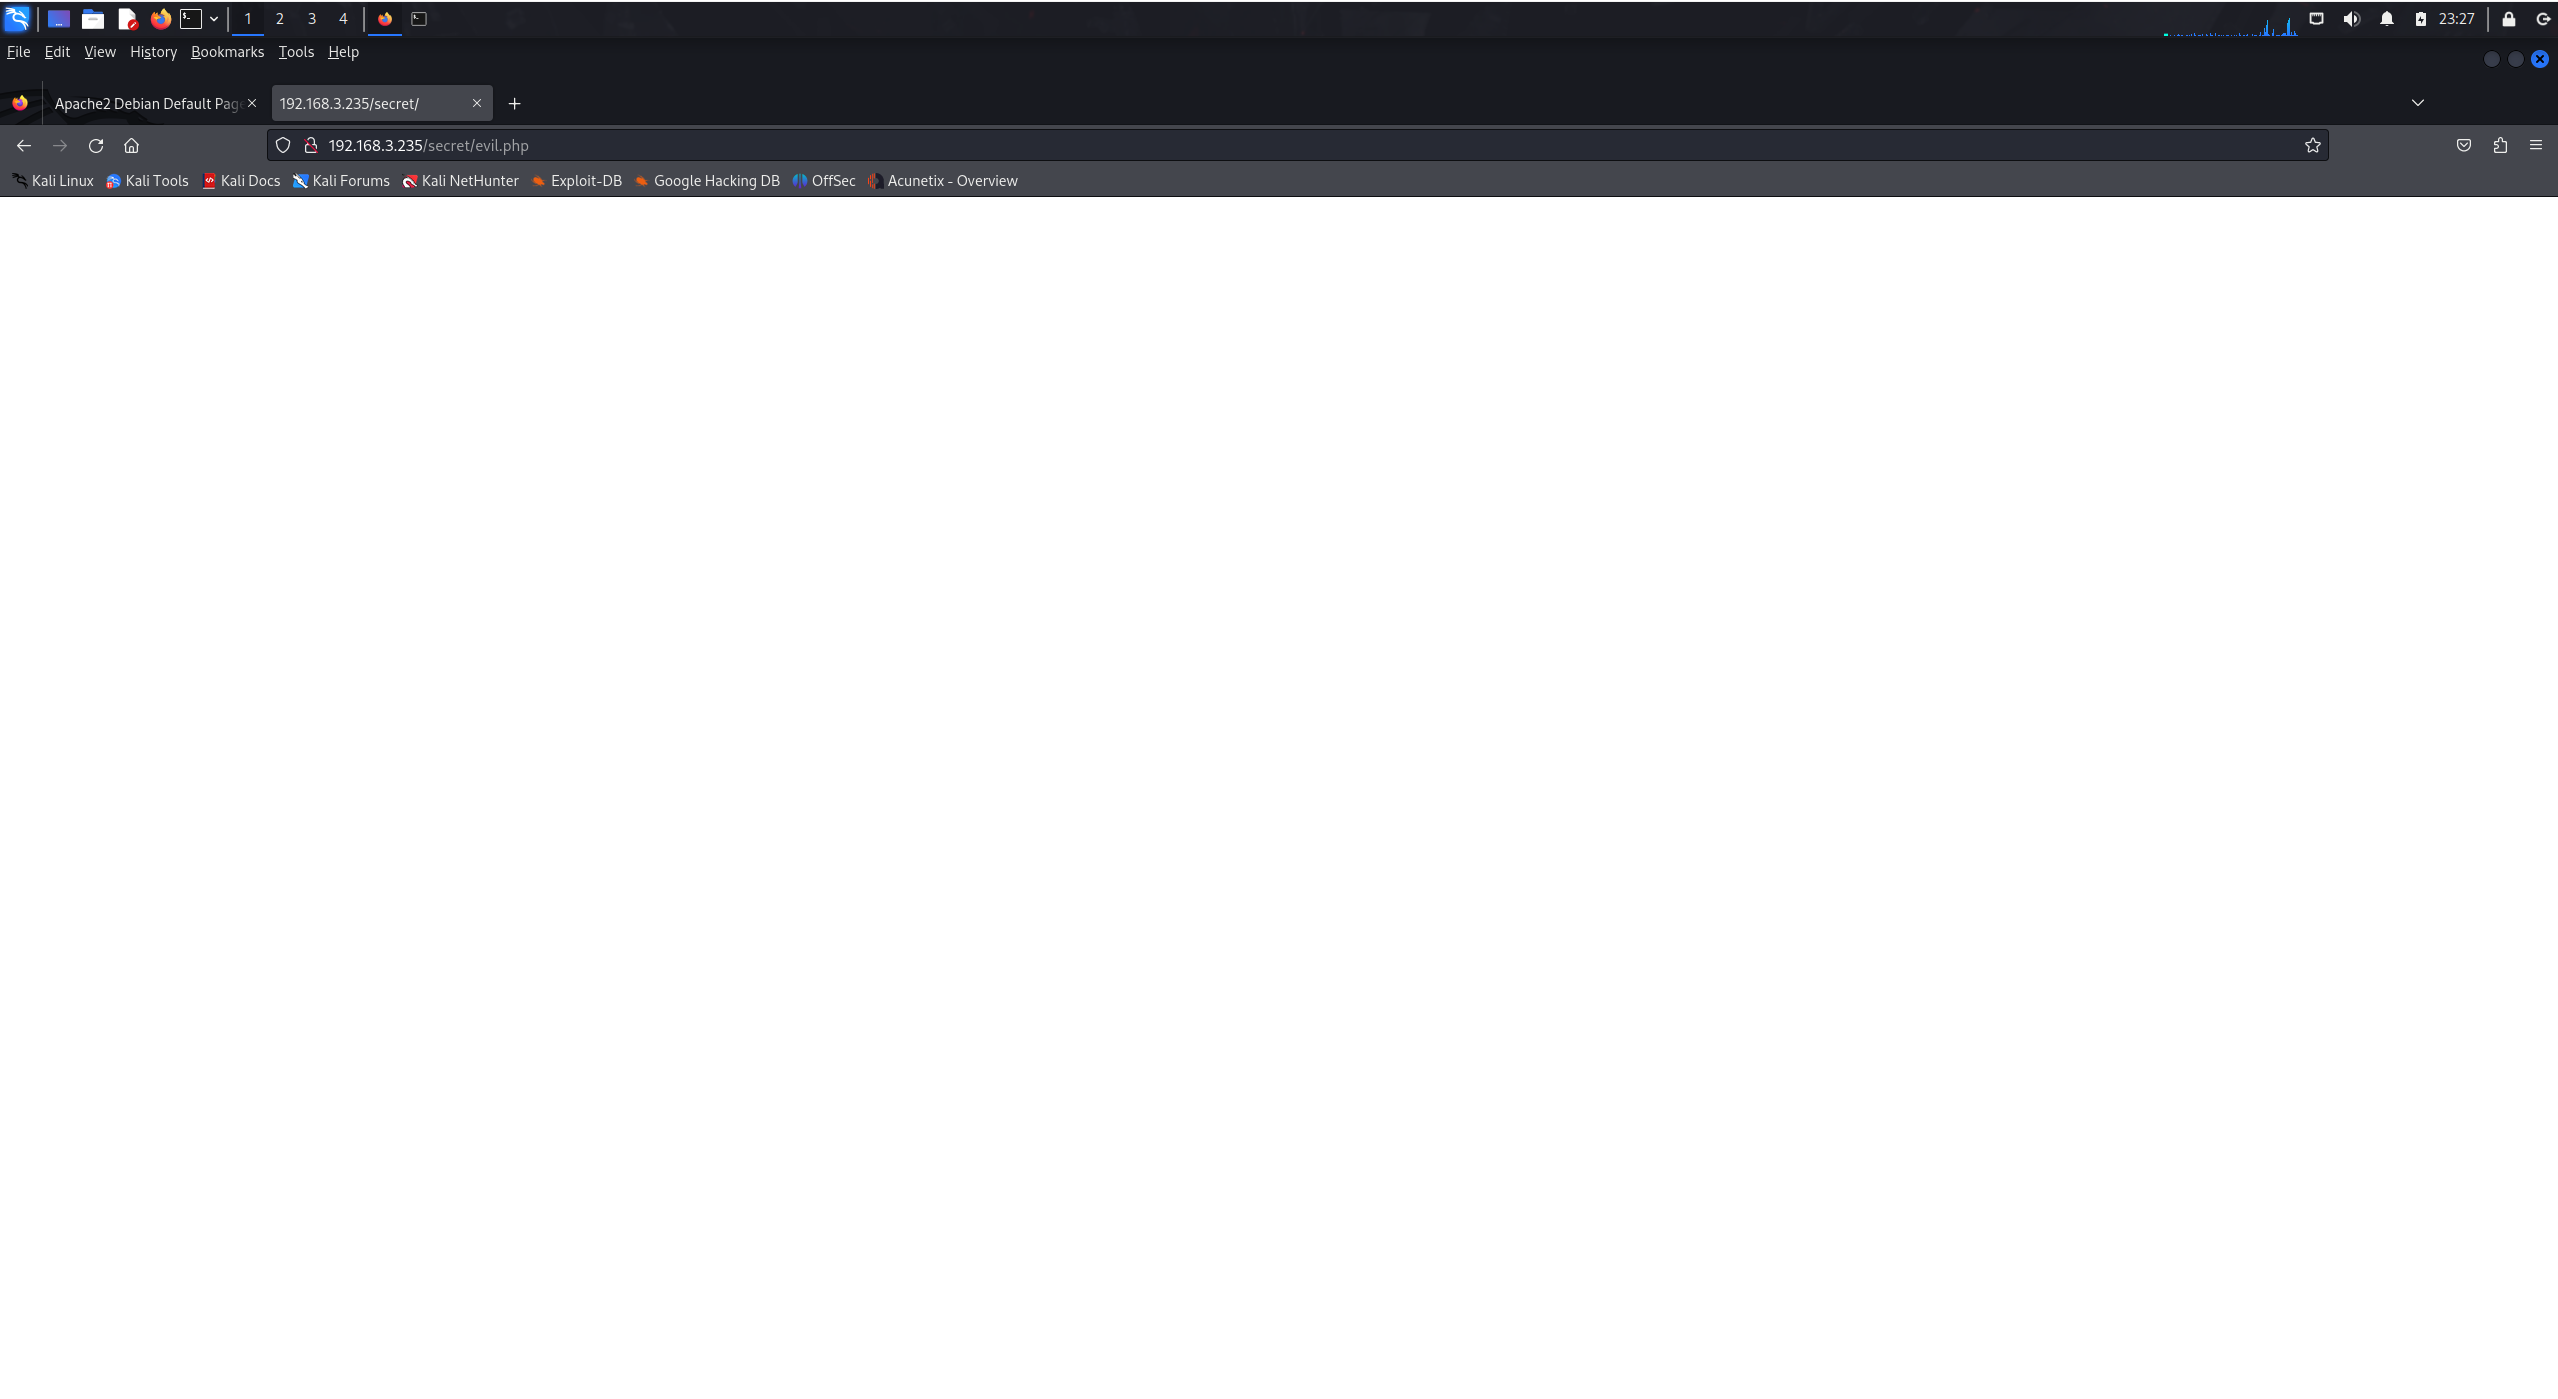
Task: Expand the terminal dropdown arrow in taskbar
Action: [x=213, y=18]
